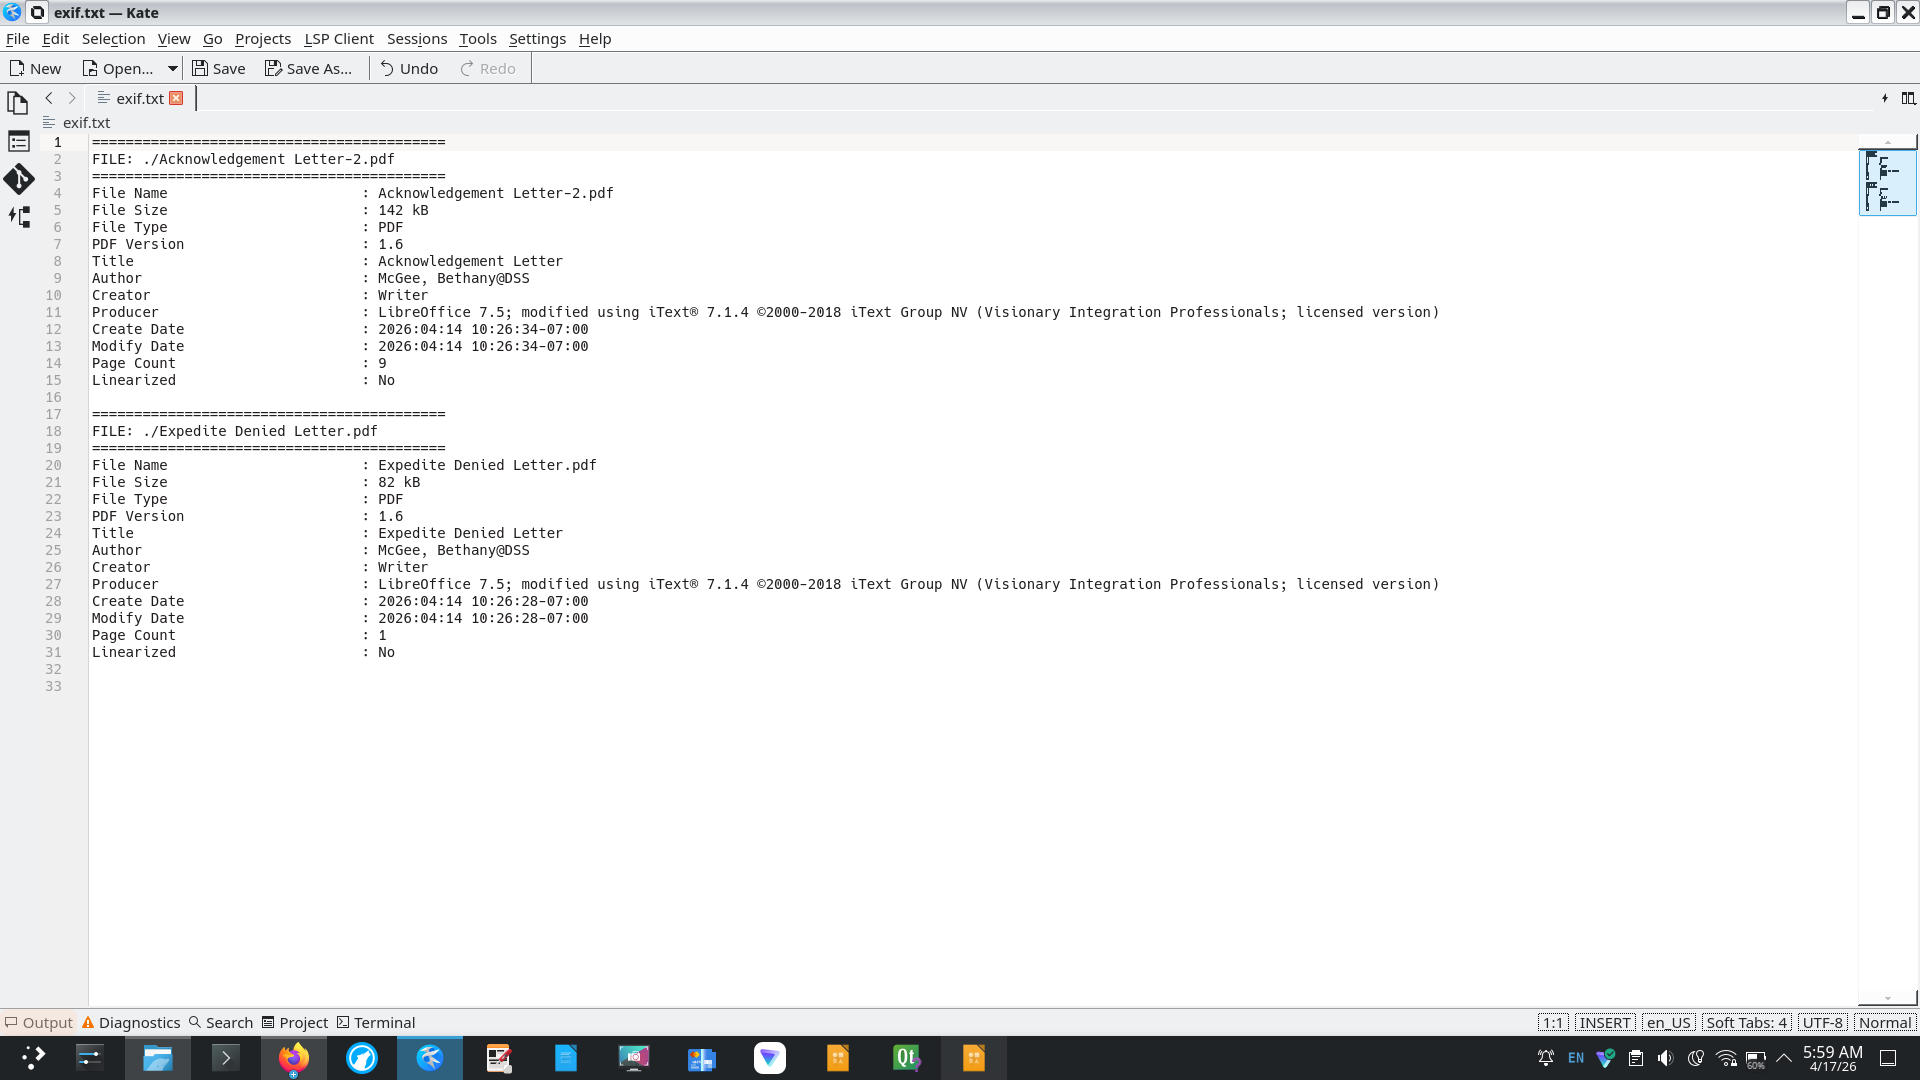The image size is (1920, 1080).
Task: Open the LSP Client menu
Action: pyautogui.click(x=338, y=39)
